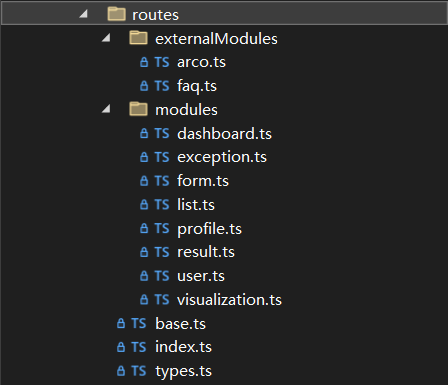Select index.ts under routes
Viewport: 448px width, 385px height.
pyautogui.click(x=183, y=347)
